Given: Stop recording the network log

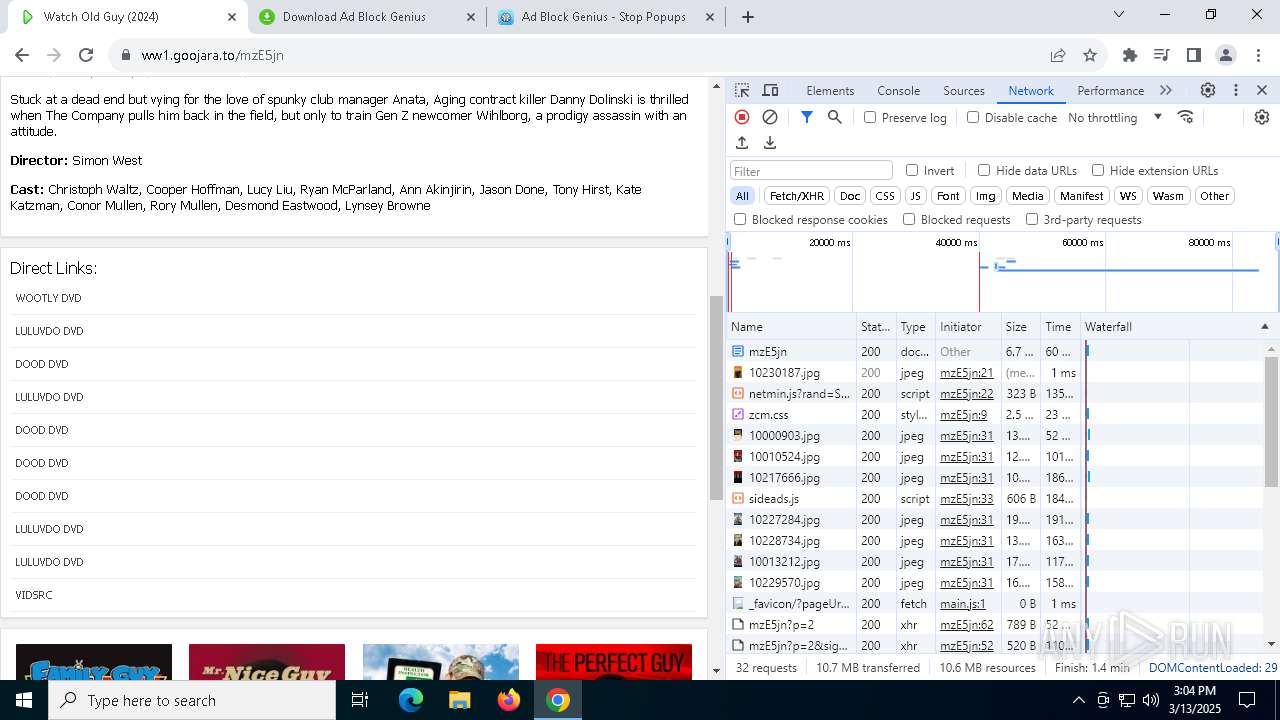Looking at the screenshot, I should 742,117.
